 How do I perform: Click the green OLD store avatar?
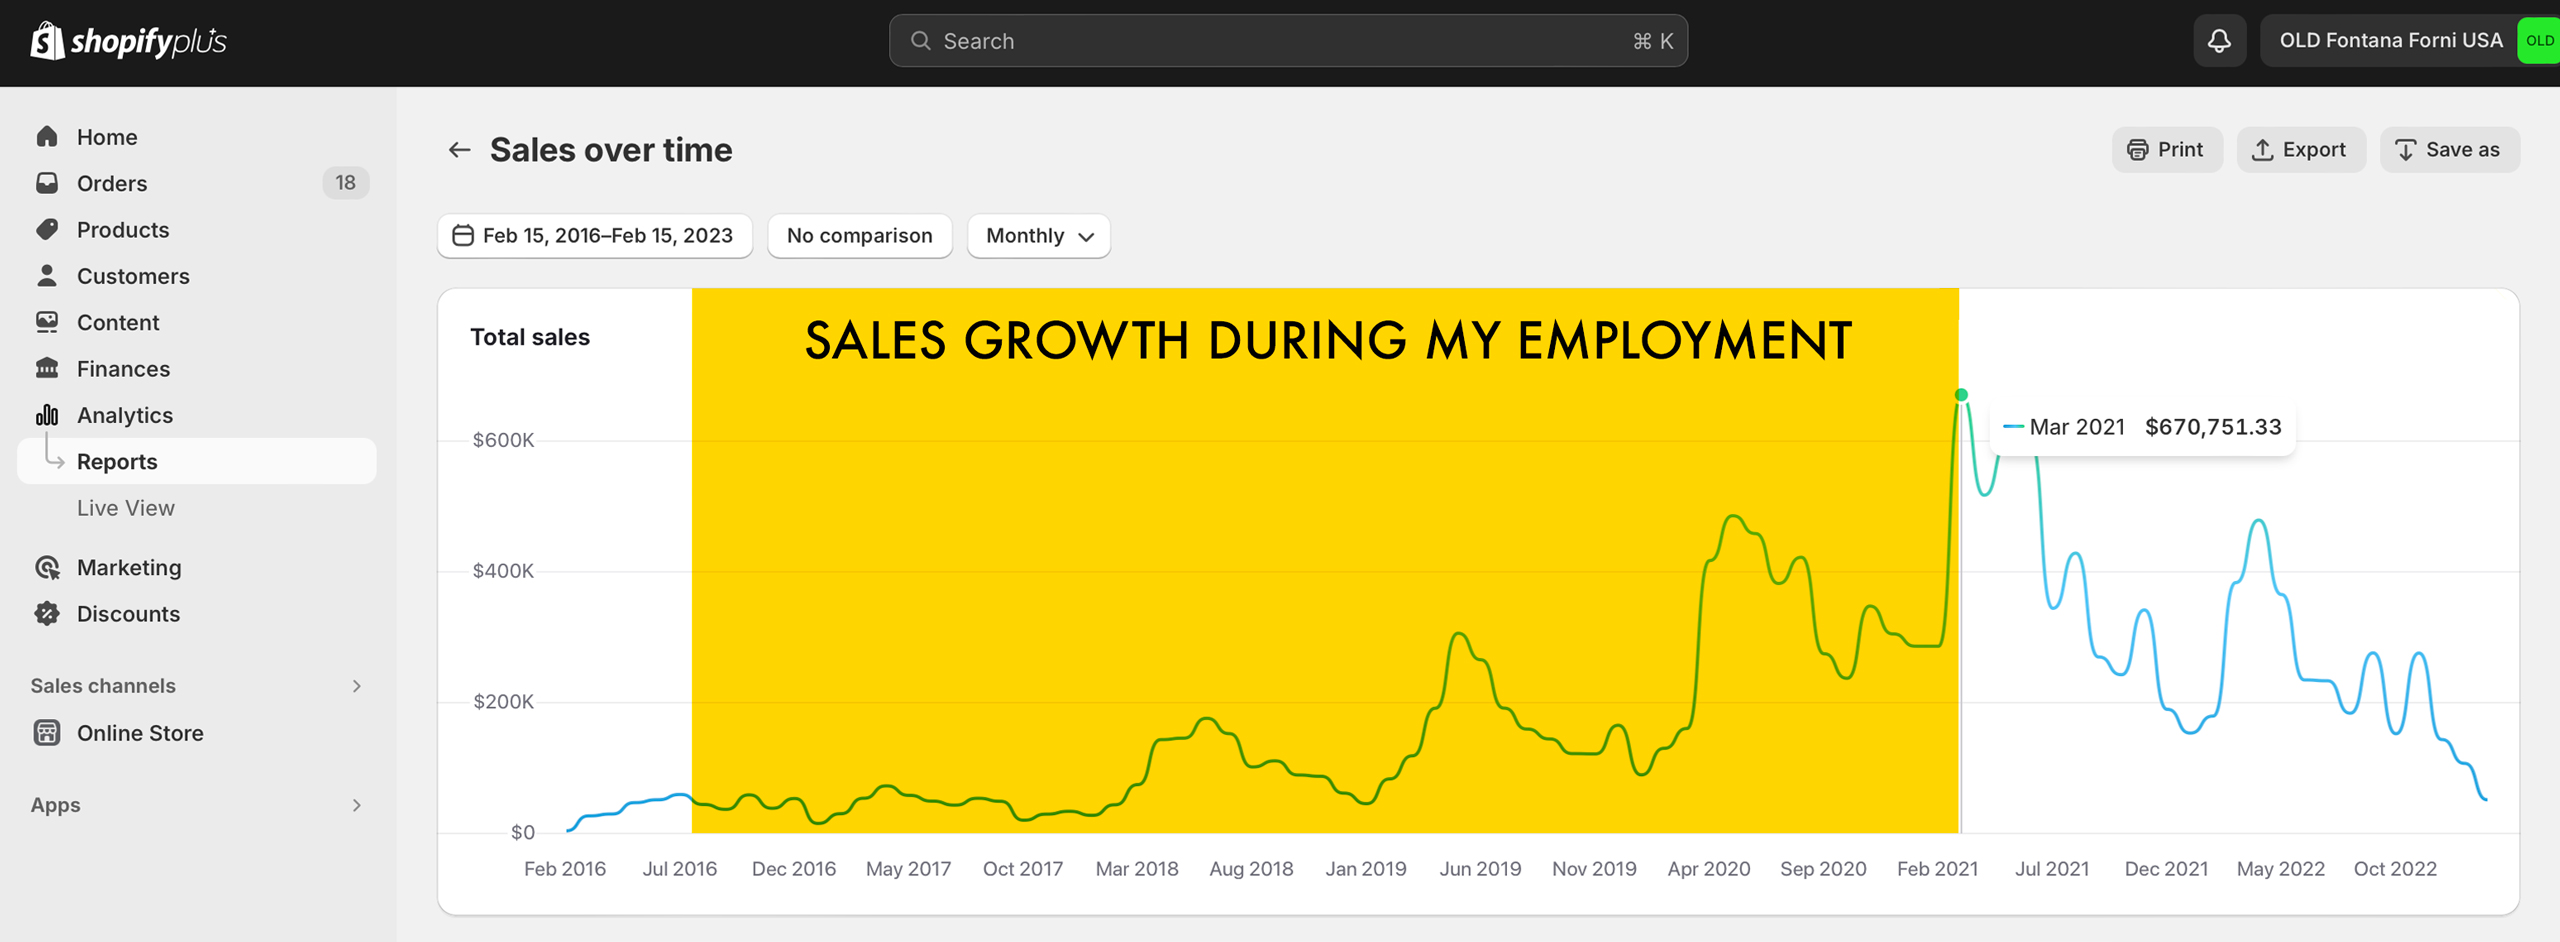point(2540,41)
